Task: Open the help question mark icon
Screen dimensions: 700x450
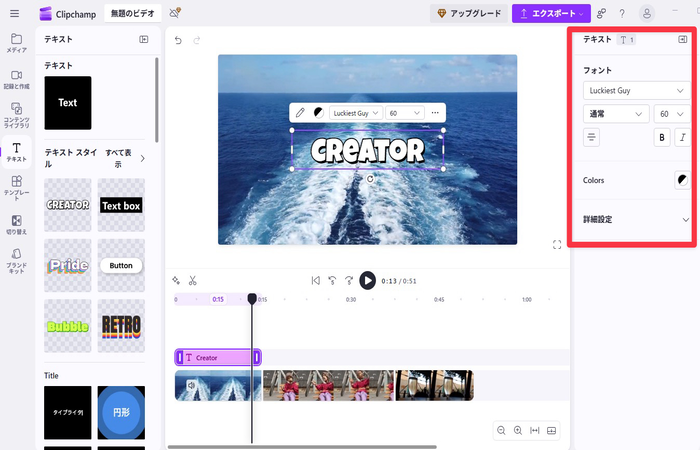Action: (623, 13)
